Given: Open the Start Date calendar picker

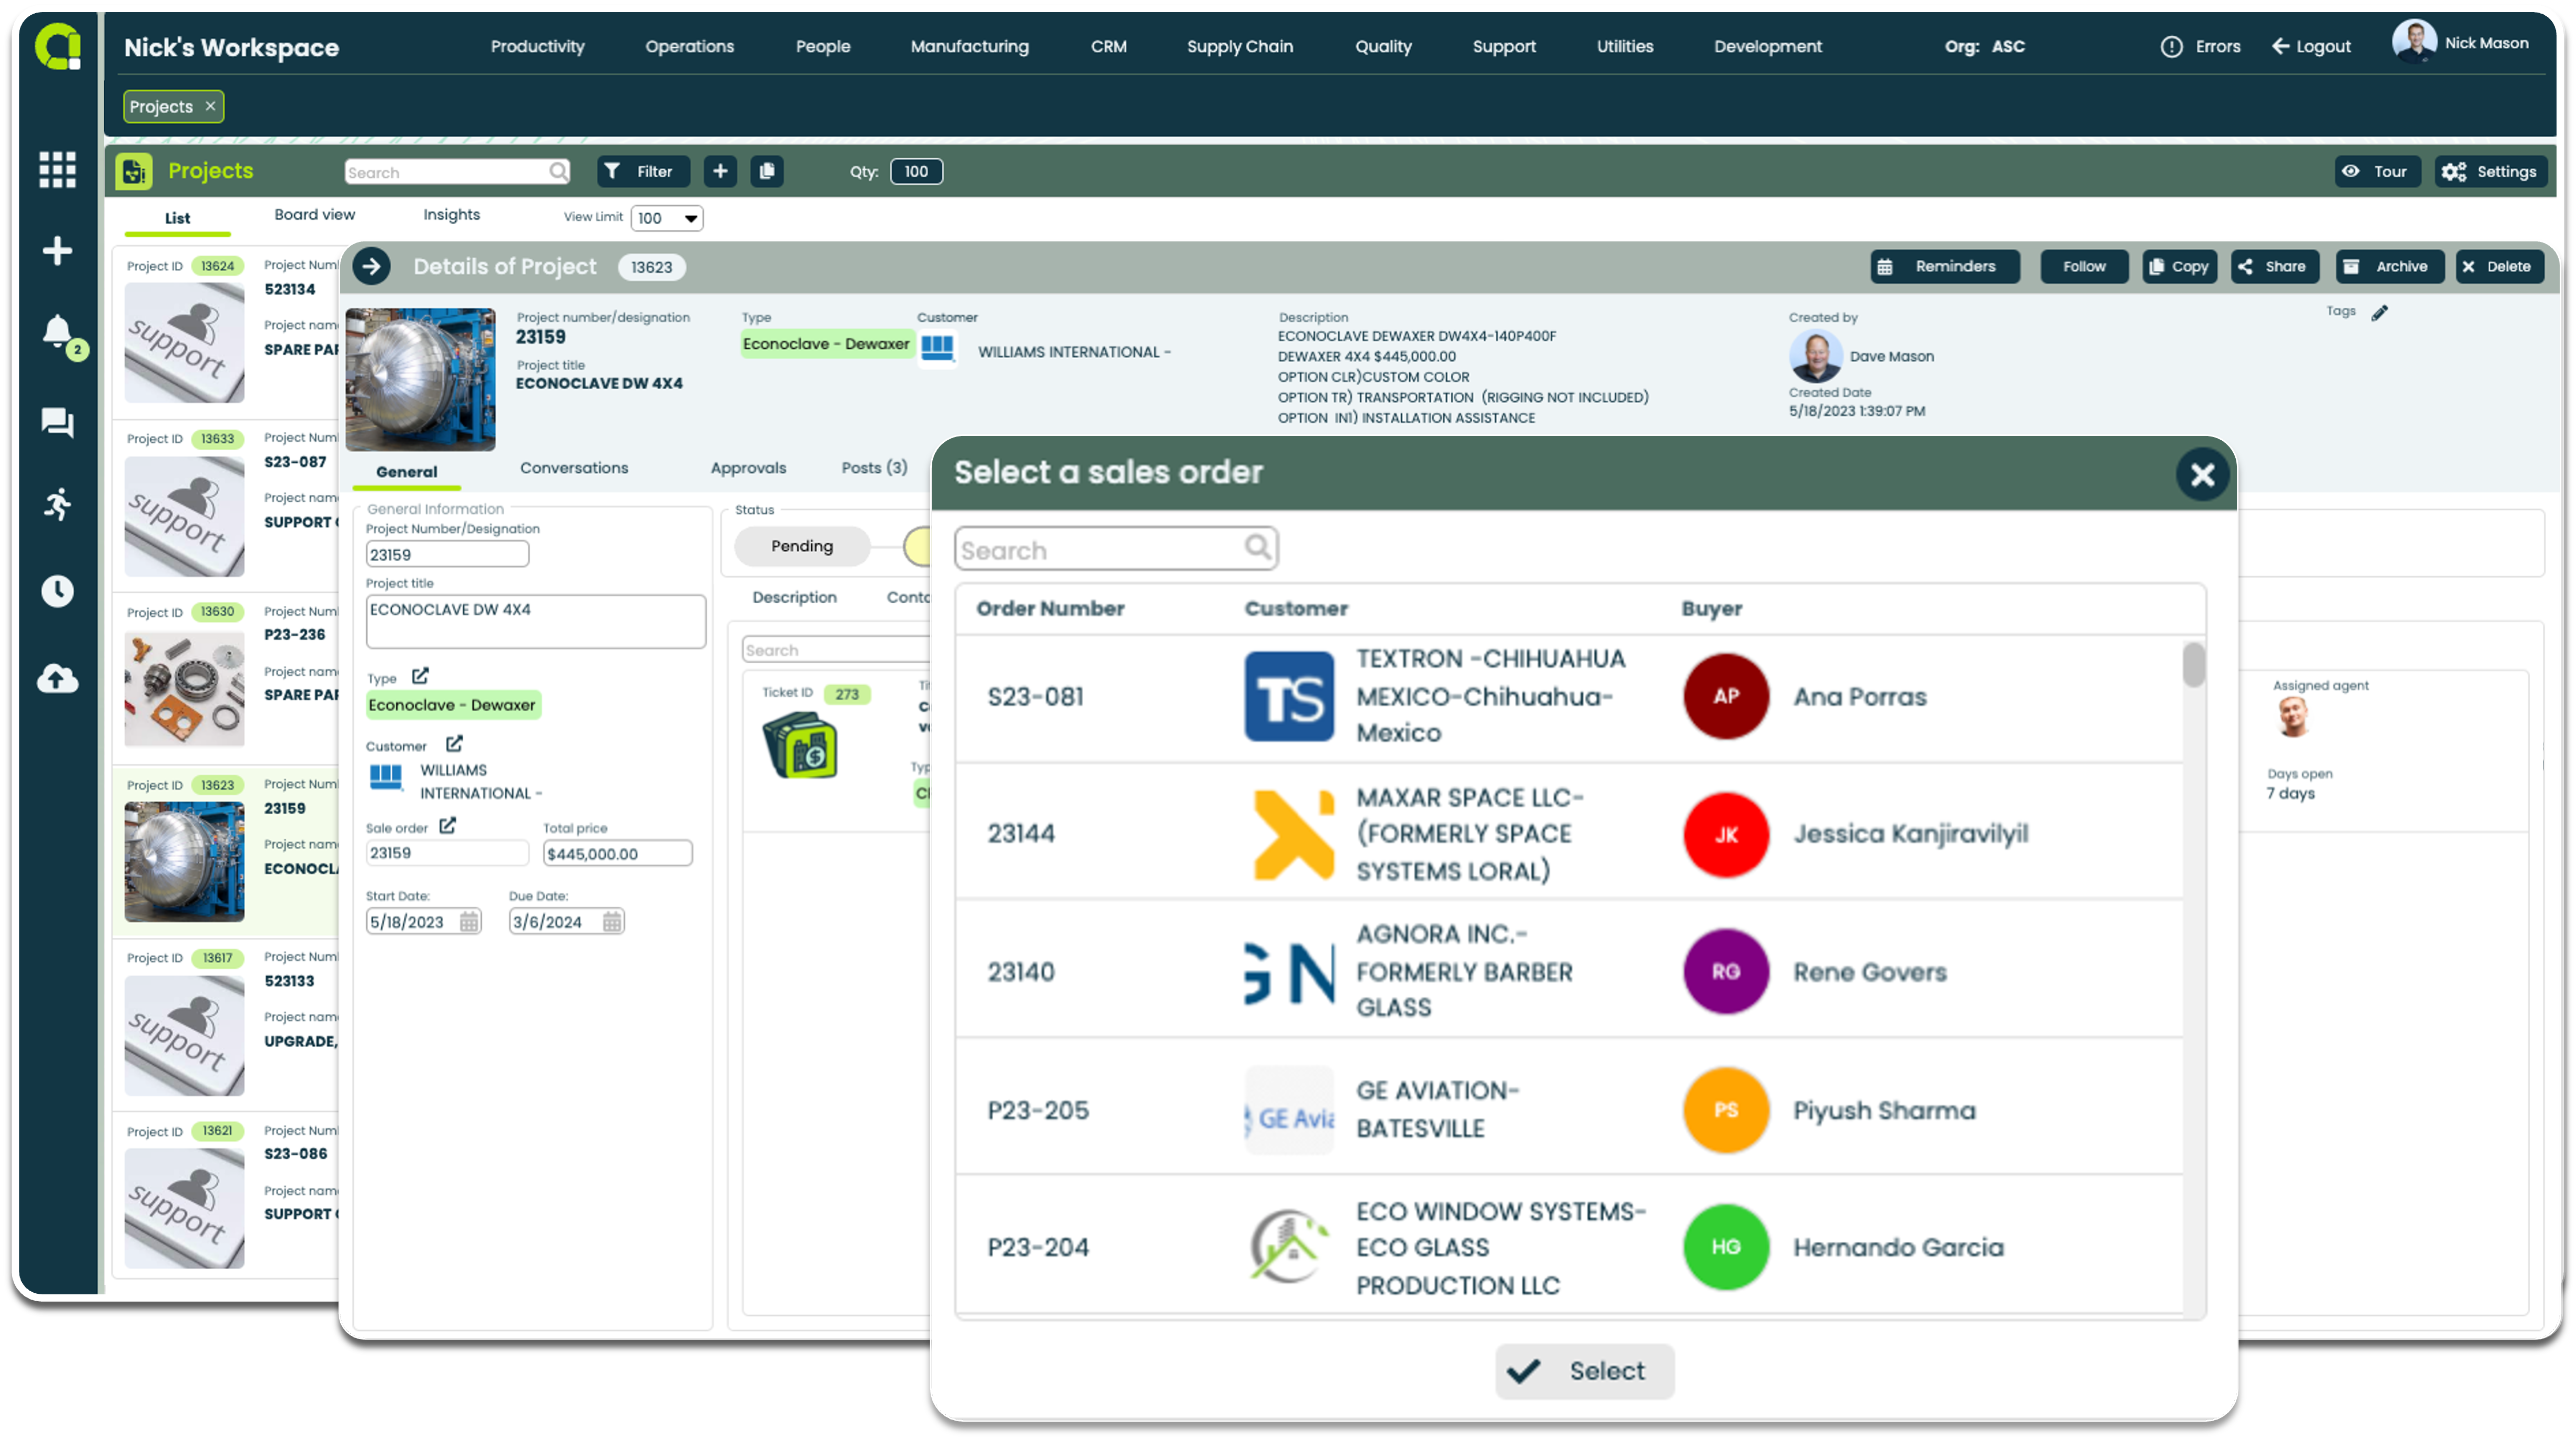Looking at the screenshot, I should click(469, 921).
